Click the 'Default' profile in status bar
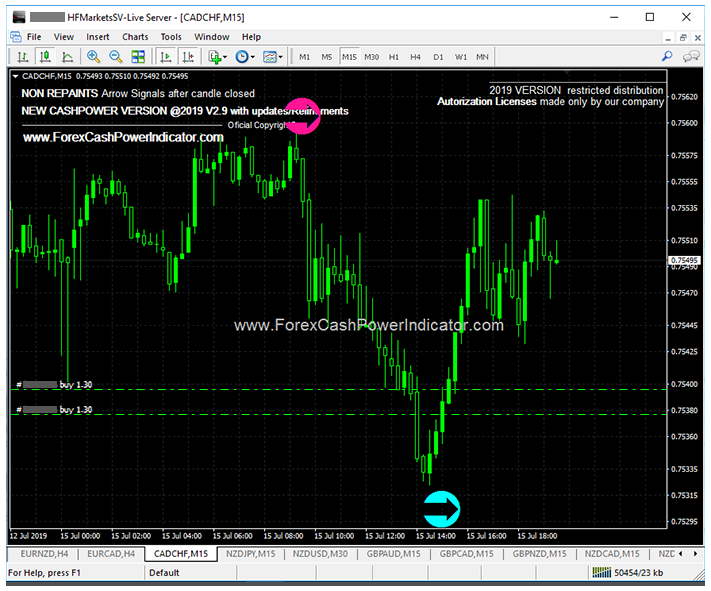The image size is (711, 591). click(164, 573)
